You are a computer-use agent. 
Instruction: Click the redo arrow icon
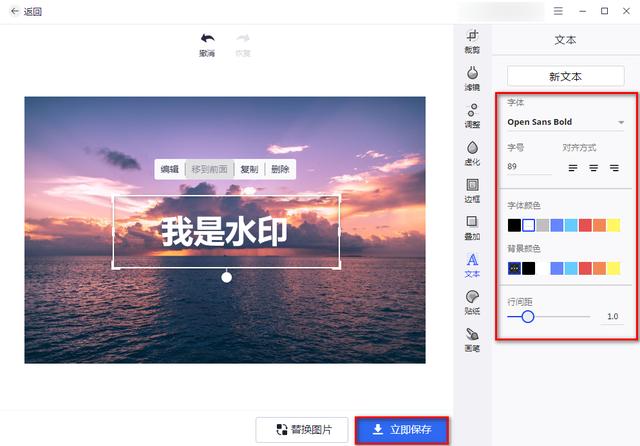pyautogui.click(x=243, y=38)
